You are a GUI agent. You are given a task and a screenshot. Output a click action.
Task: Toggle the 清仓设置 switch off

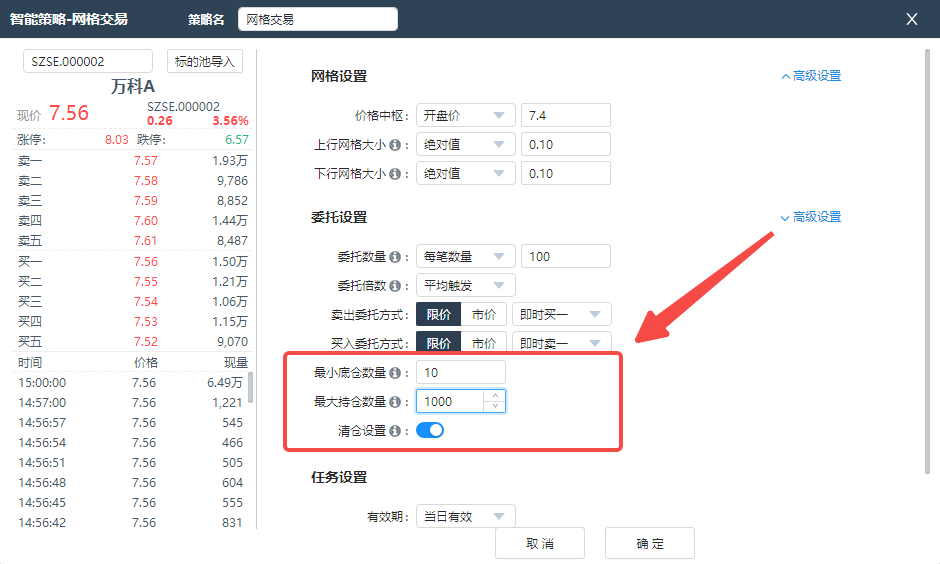point(430,431)
